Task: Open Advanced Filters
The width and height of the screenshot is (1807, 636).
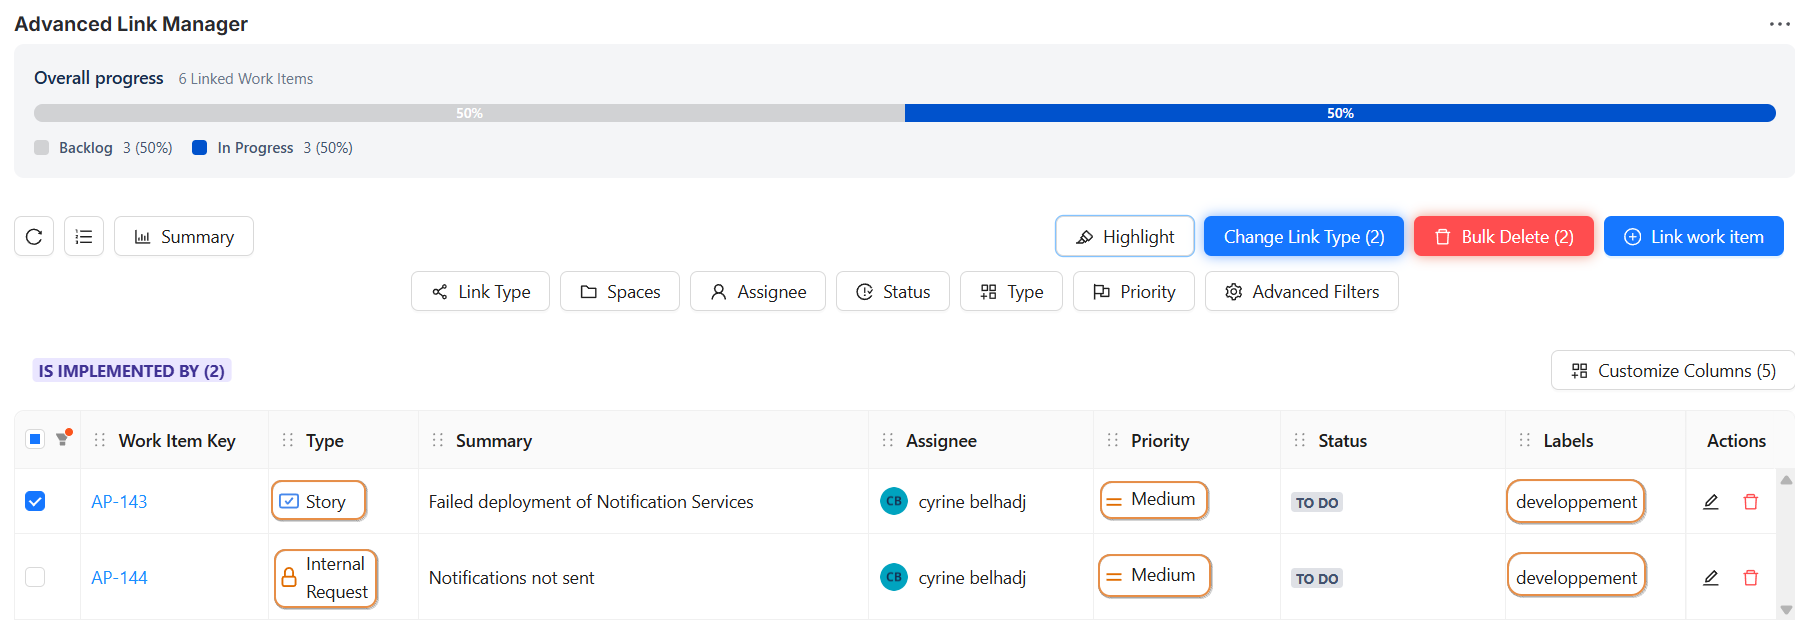Action: pyautogui.click(x=1301, y=292)
